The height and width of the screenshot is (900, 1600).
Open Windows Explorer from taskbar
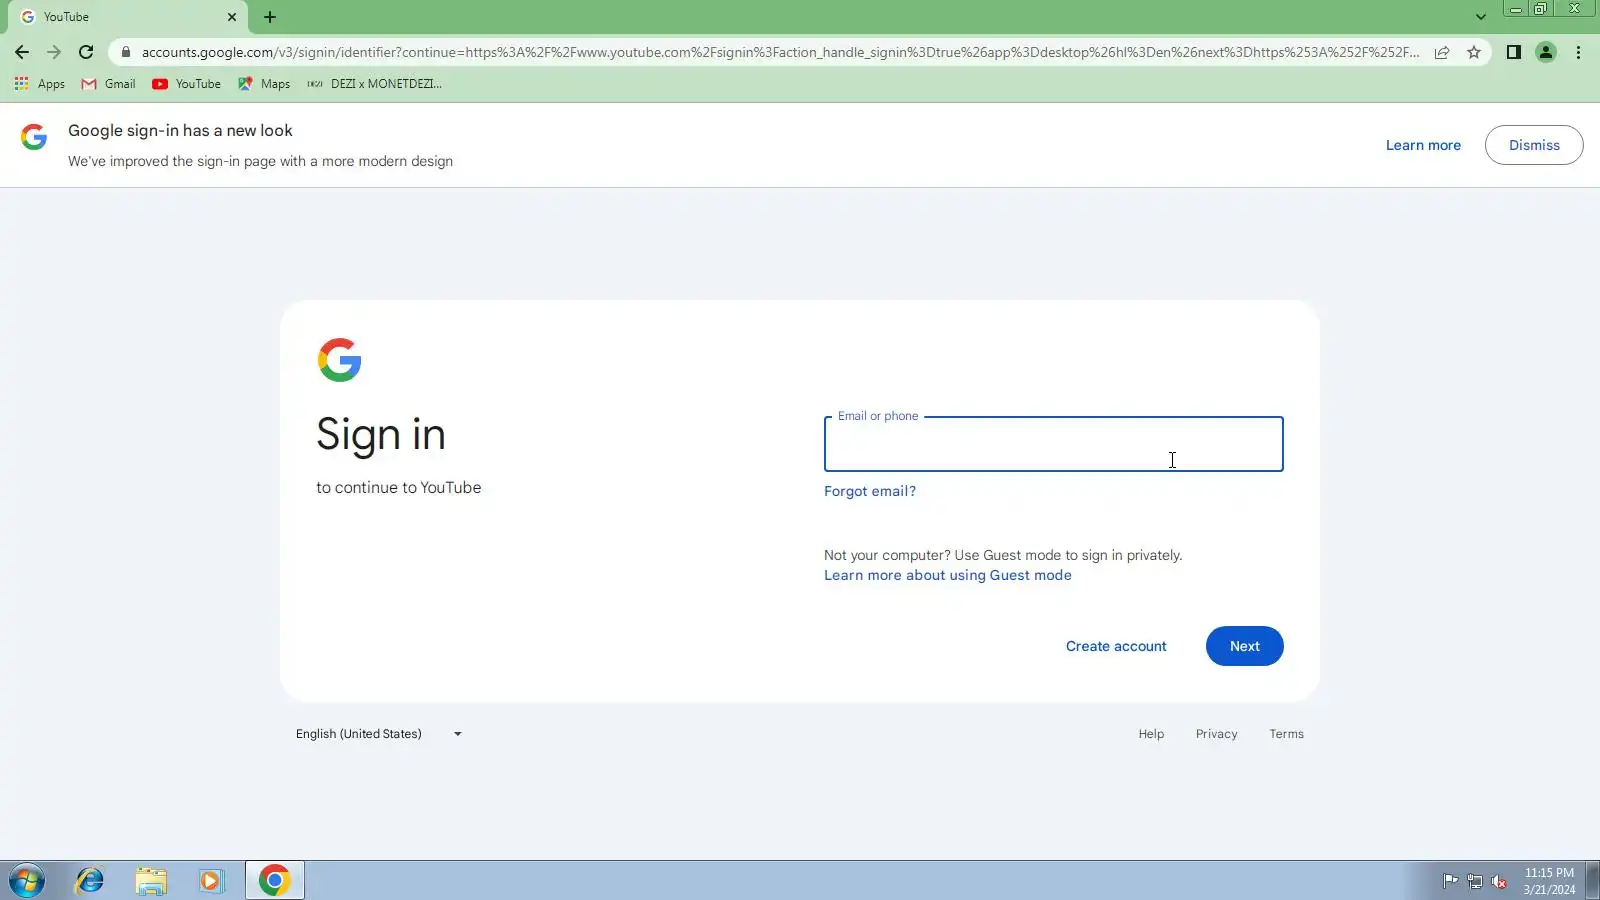pos(151,881)
